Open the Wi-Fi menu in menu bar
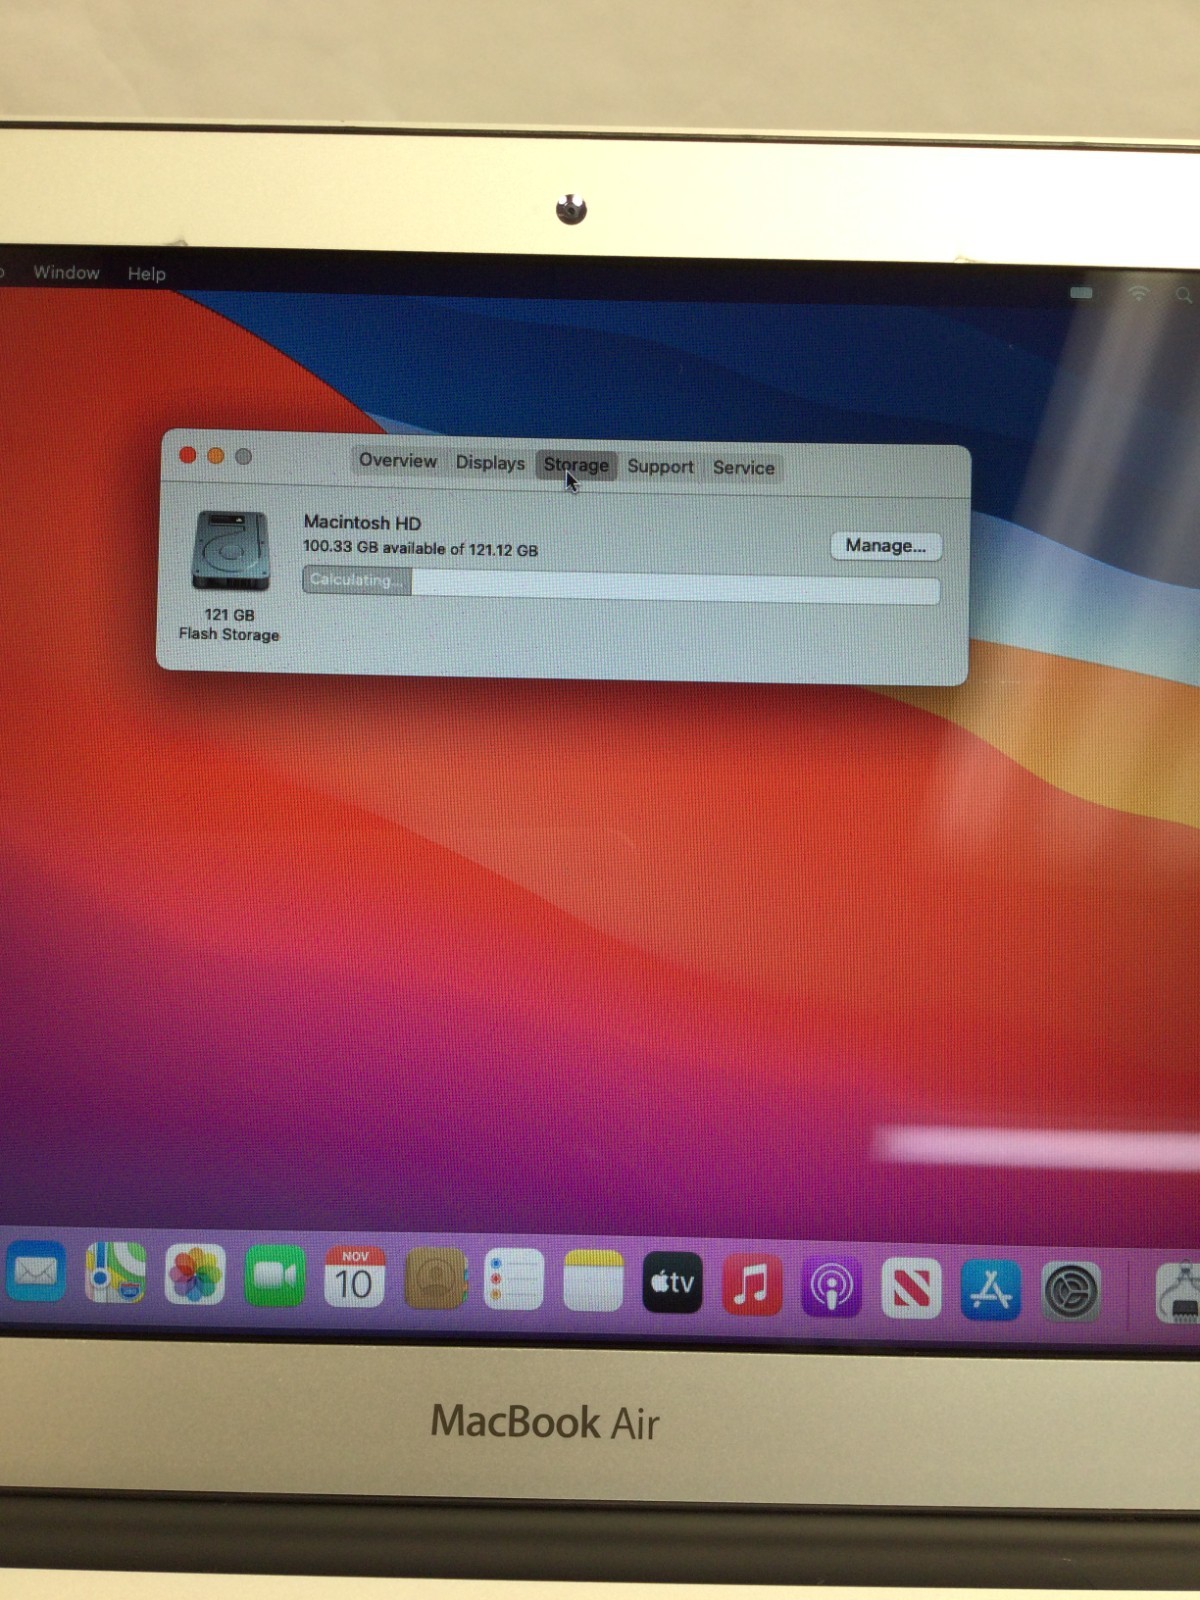Image resolution: width=1200 pixels, height=1600 pixels. click(x=1138, y=293)
